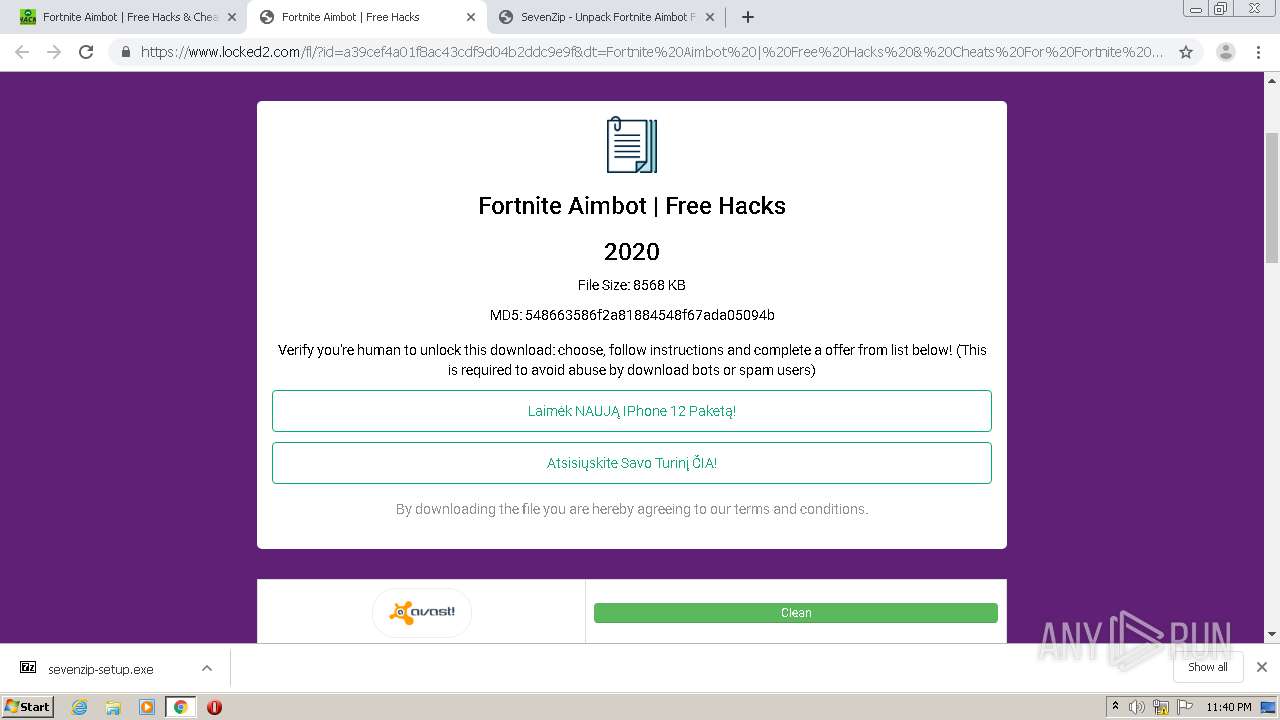Click the avast logo in scan results
1280x720 pixels.
[x=421, y=612]
